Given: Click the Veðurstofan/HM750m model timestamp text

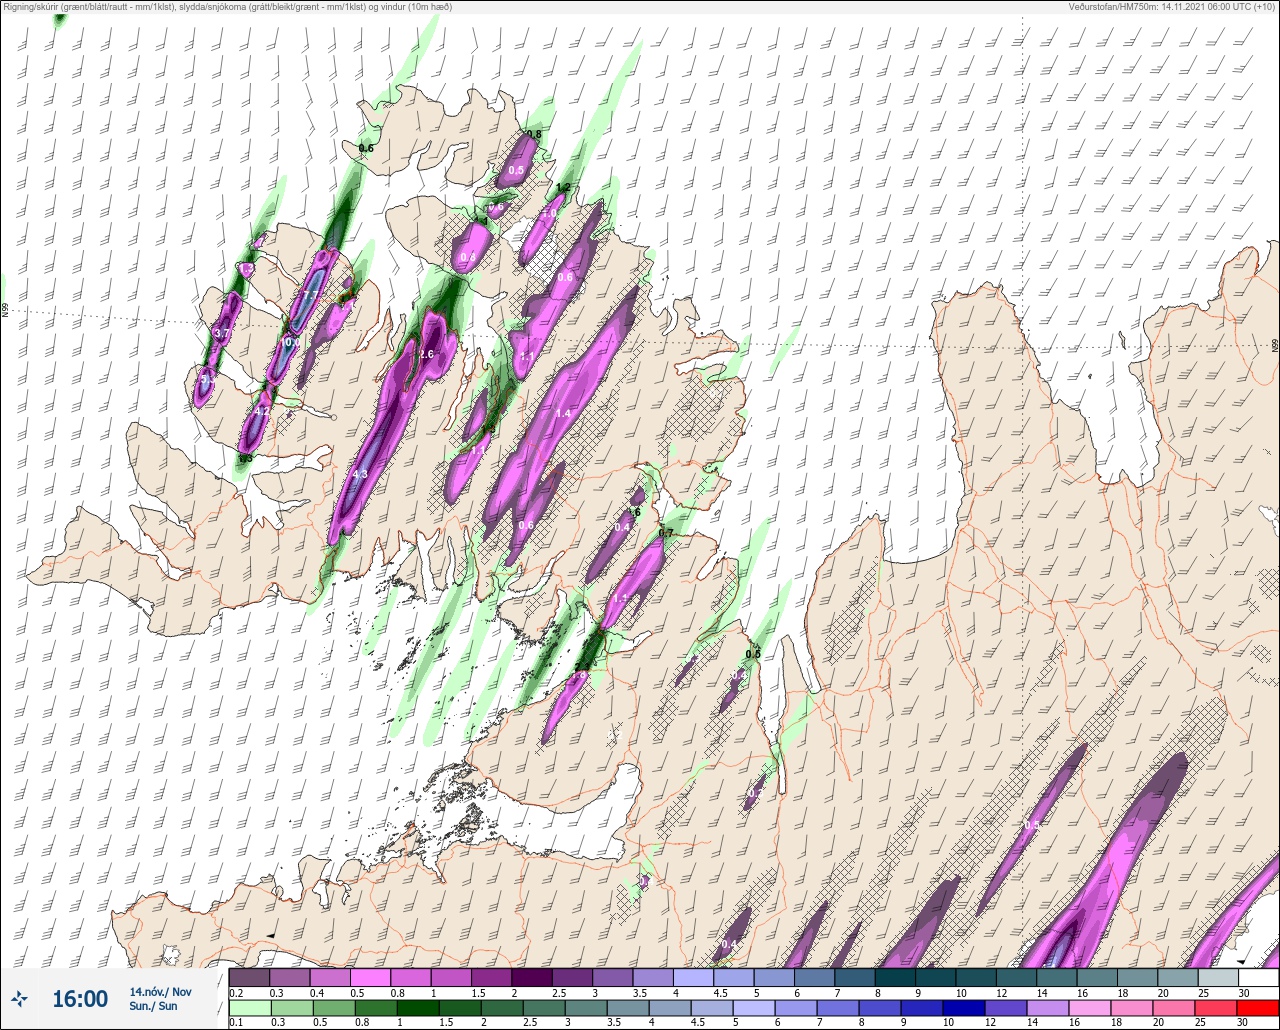Looking at the screenshot, I should (x=1173, y=7).
